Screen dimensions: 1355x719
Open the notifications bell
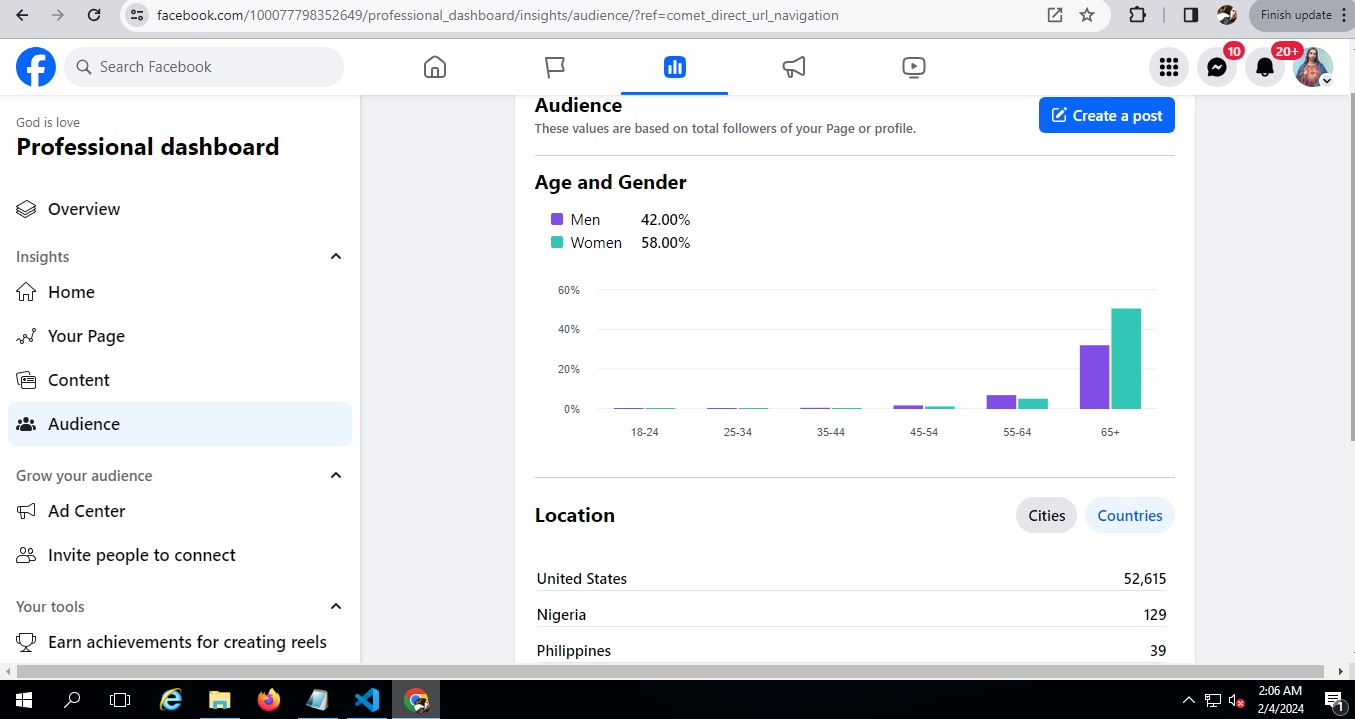coord(1264,67)
